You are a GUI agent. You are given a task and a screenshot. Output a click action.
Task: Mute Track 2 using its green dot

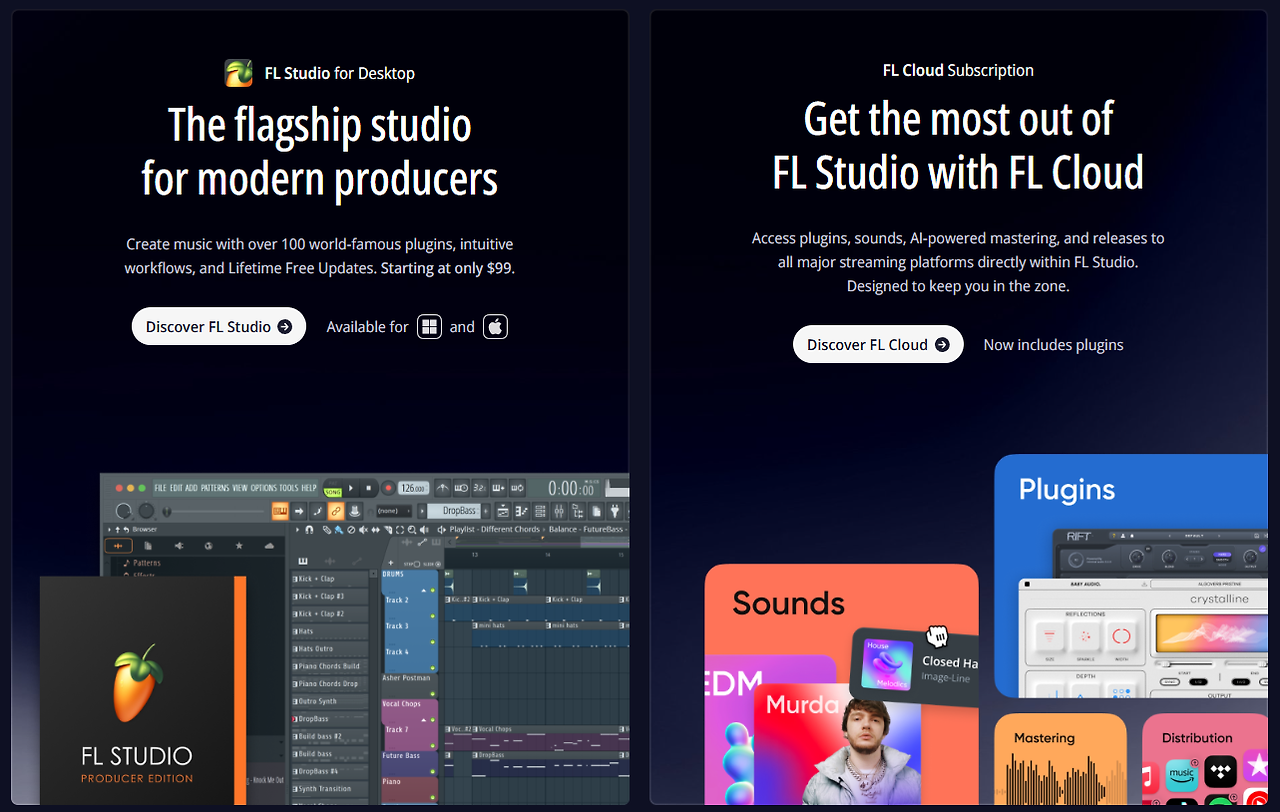[x=433, y=616]
